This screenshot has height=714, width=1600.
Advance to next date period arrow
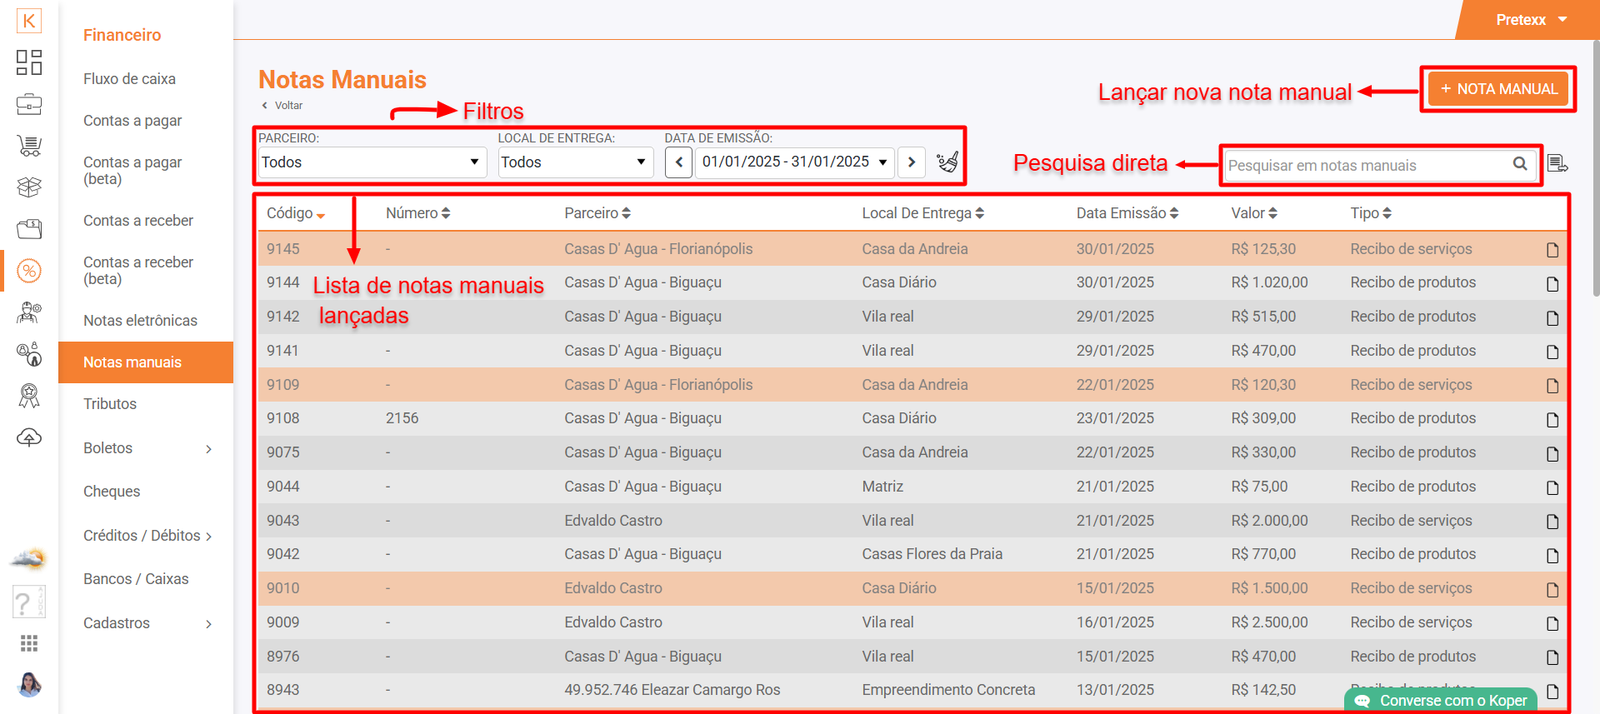[x=911, y=162]
